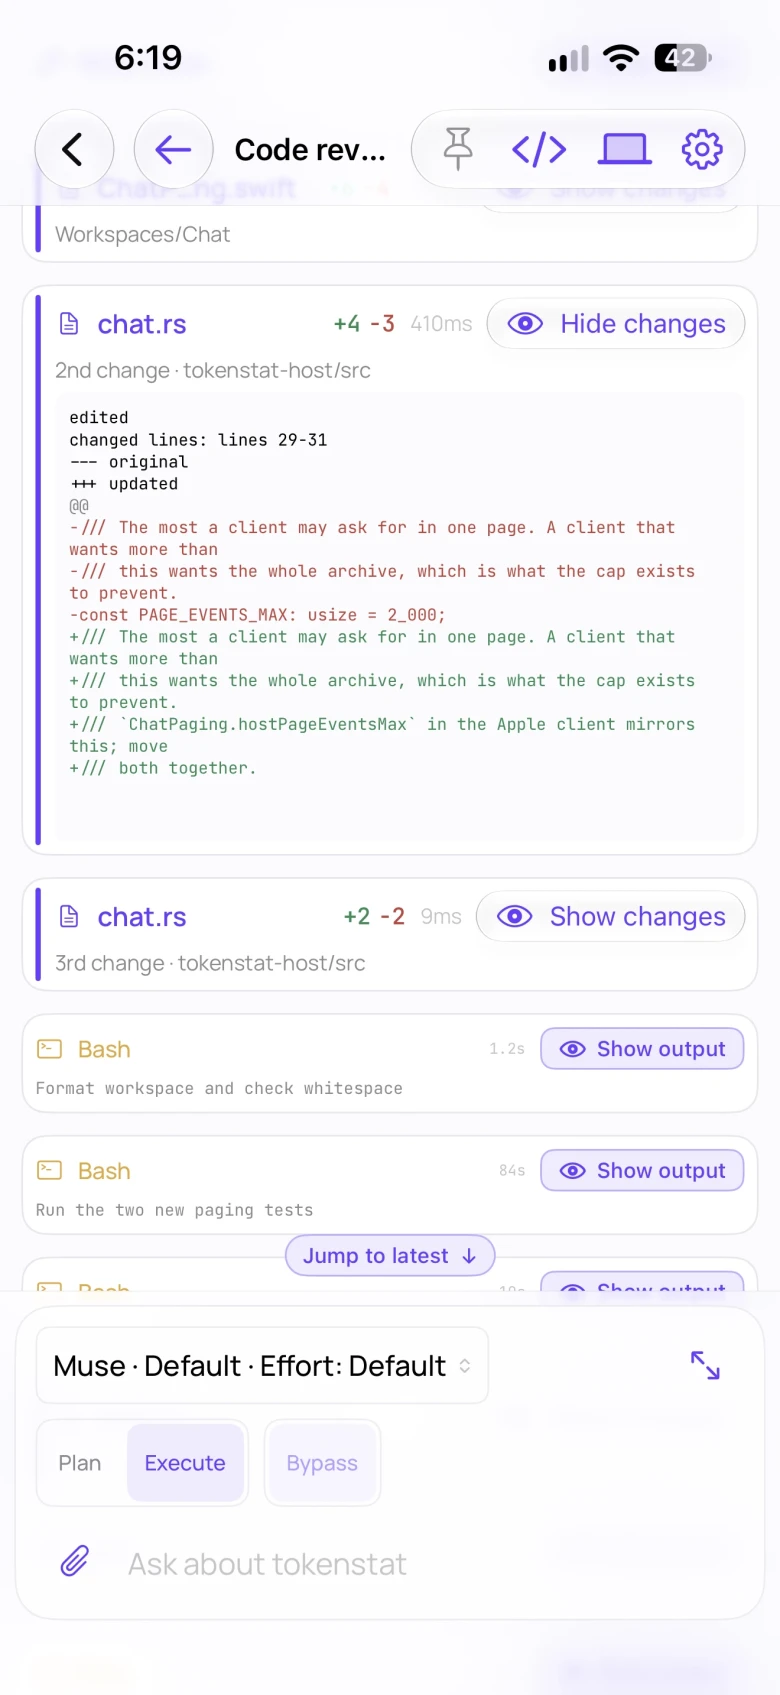The height and width of the screenshot is (1695, 780).
Task: Show output for Format workspace Bash command
Action: pyautogui.click(x=642, y=1049)
